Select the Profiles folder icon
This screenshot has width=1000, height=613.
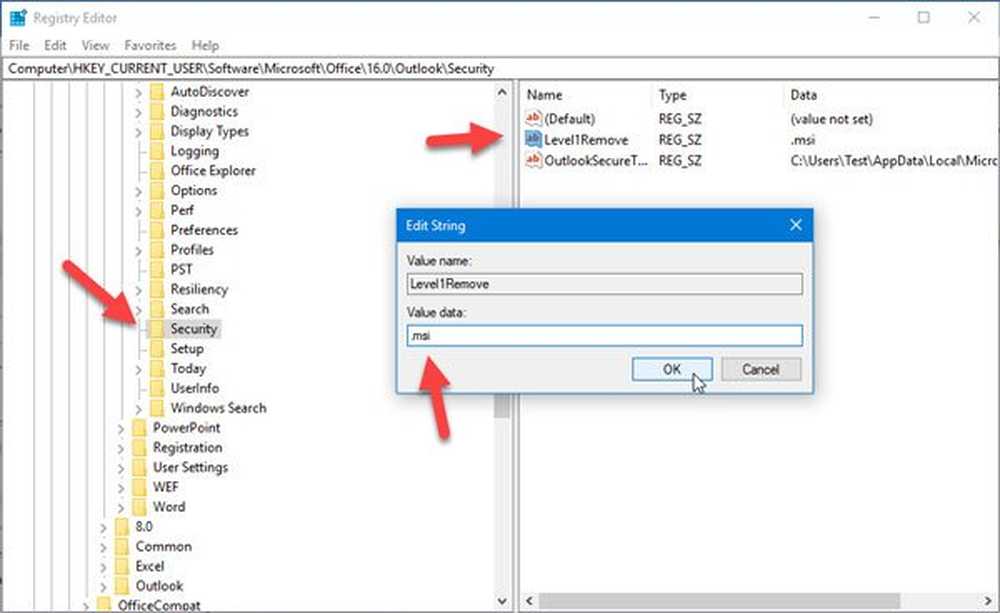157,250
